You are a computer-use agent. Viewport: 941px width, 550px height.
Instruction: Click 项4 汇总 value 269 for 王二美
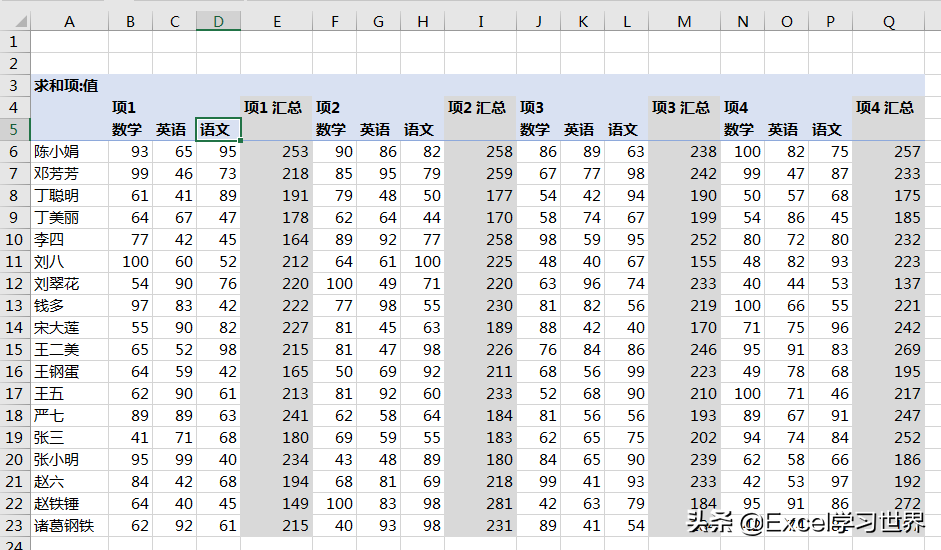pyautogui.click(x=889, y=349)
